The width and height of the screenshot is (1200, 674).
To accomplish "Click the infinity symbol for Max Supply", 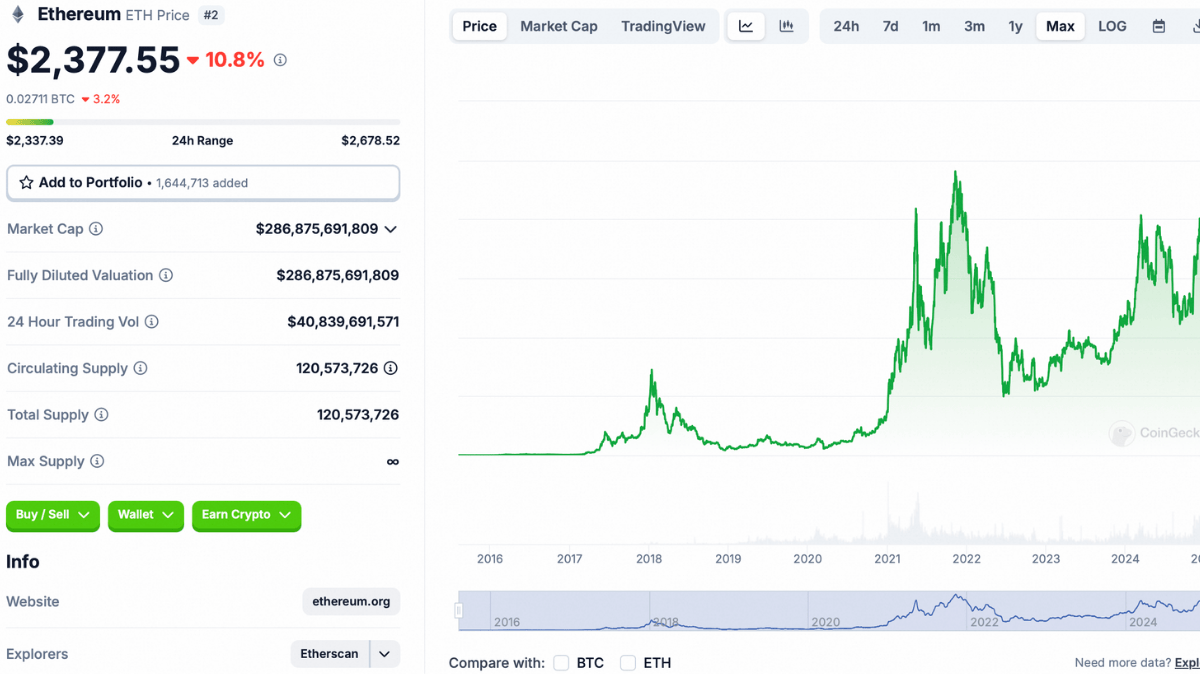I will 393,462.
